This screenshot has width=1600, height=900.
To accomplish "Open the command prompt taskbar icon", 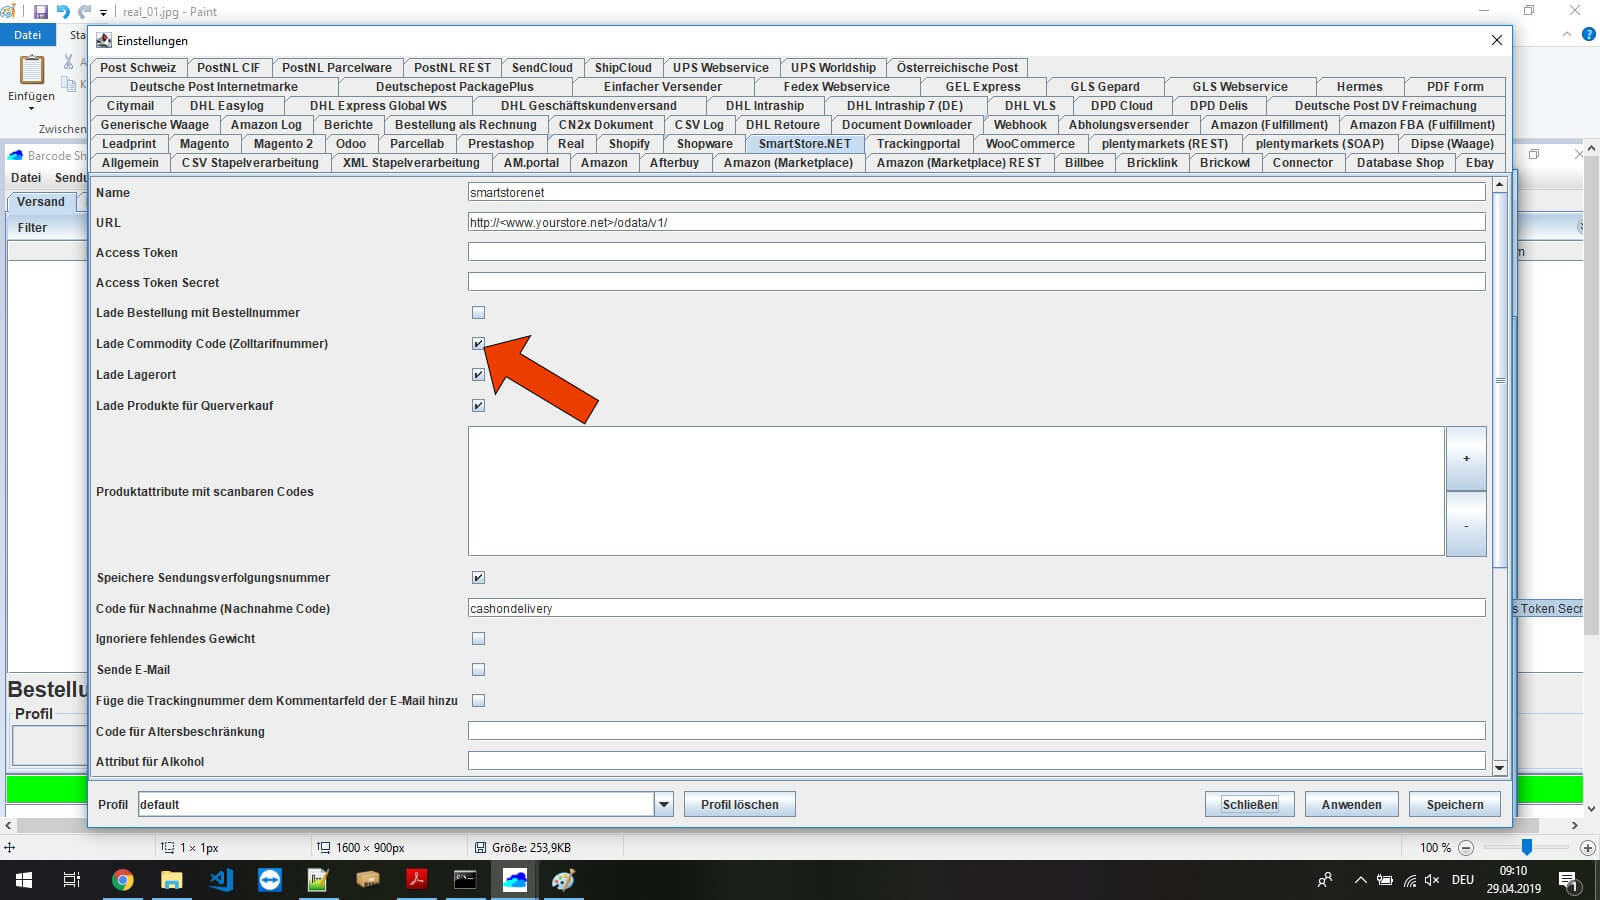I will 465,880.
